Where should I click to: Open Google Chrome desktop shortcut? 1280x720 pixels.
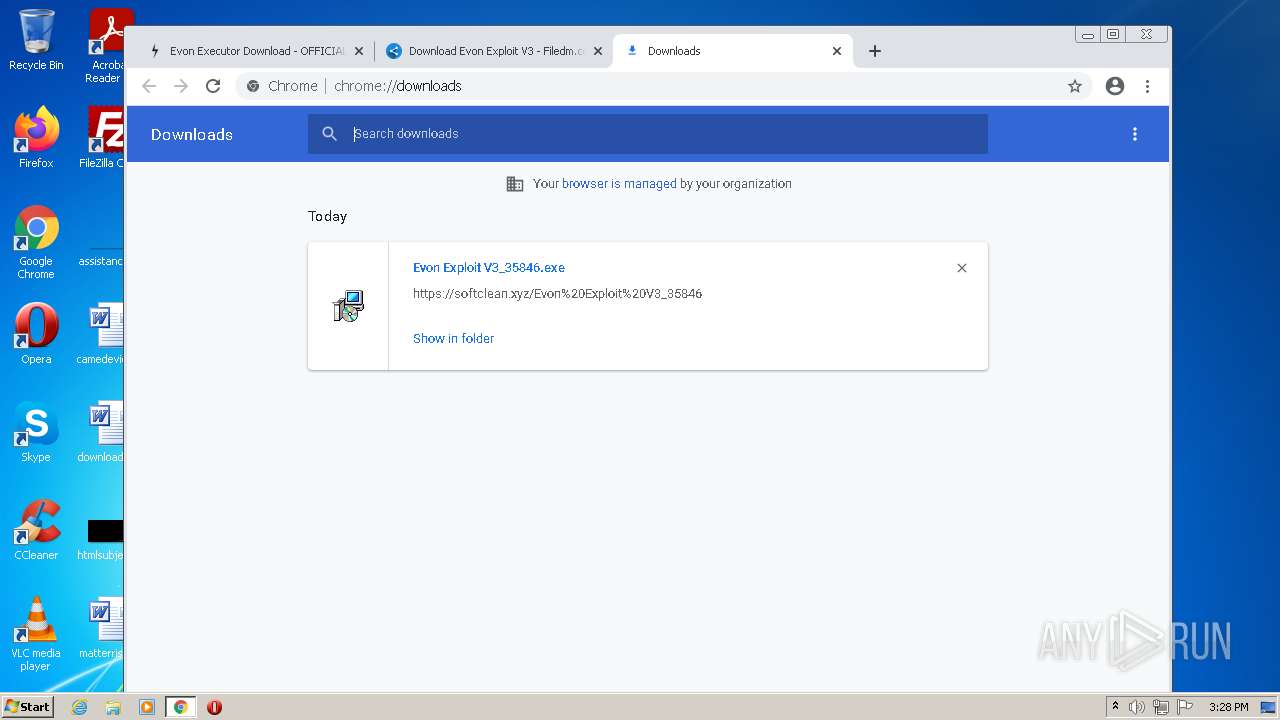pos(36,242)
